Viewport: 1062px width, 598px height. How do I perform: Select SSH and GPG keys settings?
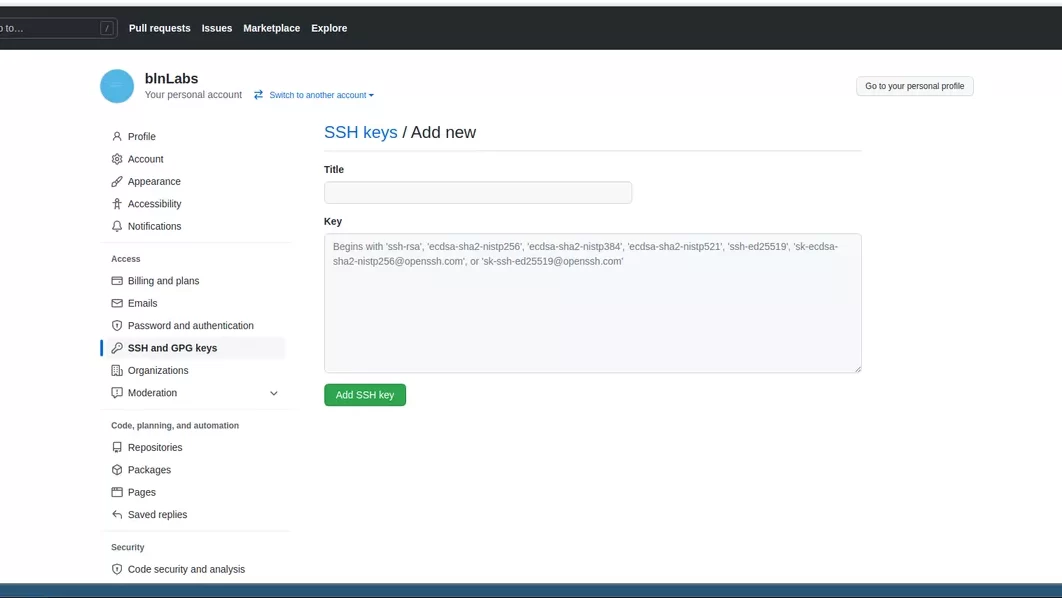pos(195,347)
